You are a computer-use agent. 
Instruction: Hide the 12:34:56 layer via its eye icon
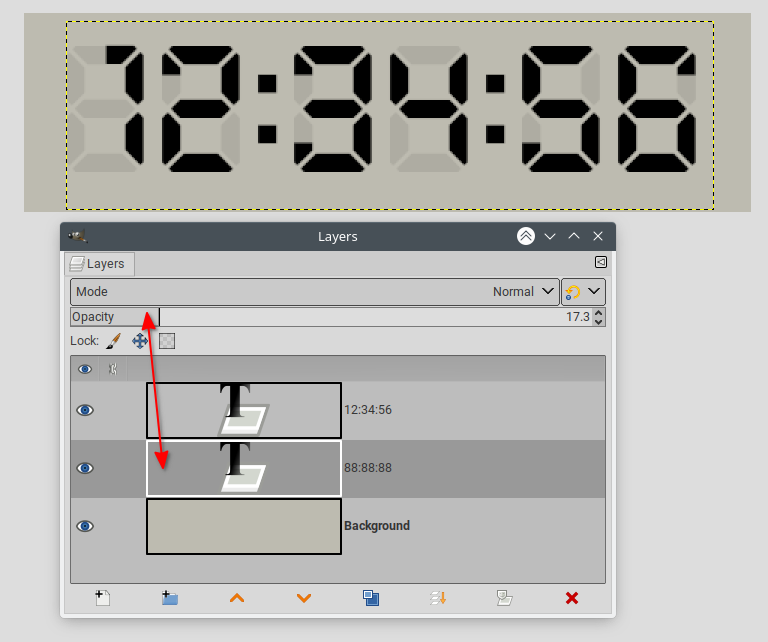tap(85, 410)
